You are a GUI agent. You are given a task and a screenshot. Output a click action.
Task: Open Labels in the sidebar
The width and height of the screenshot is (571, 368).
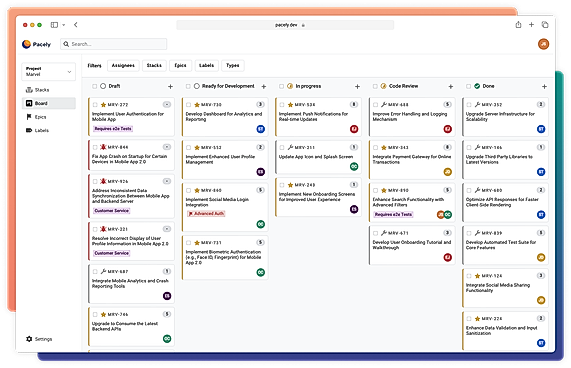[48, 130]
